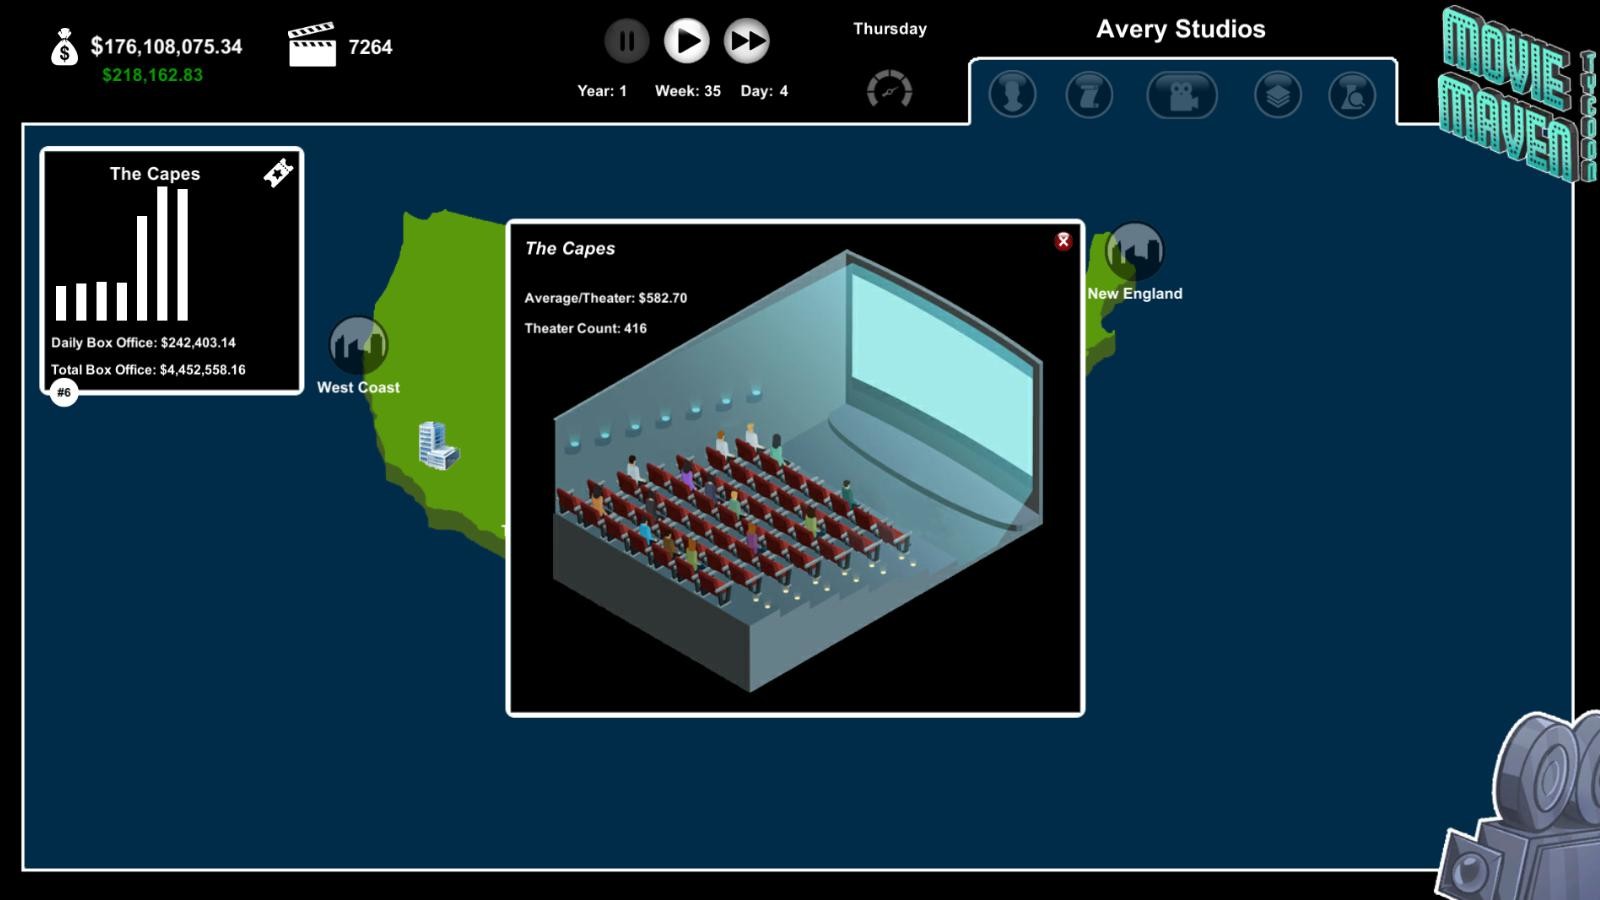The width and height of the screenshot is (1600, 900).
Task: Click the ticket icon on The Capes panel
Action: tap(276, 172)
